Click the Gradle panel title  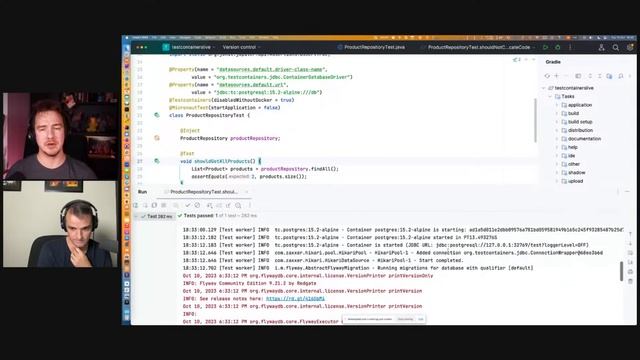pos(553,62)
